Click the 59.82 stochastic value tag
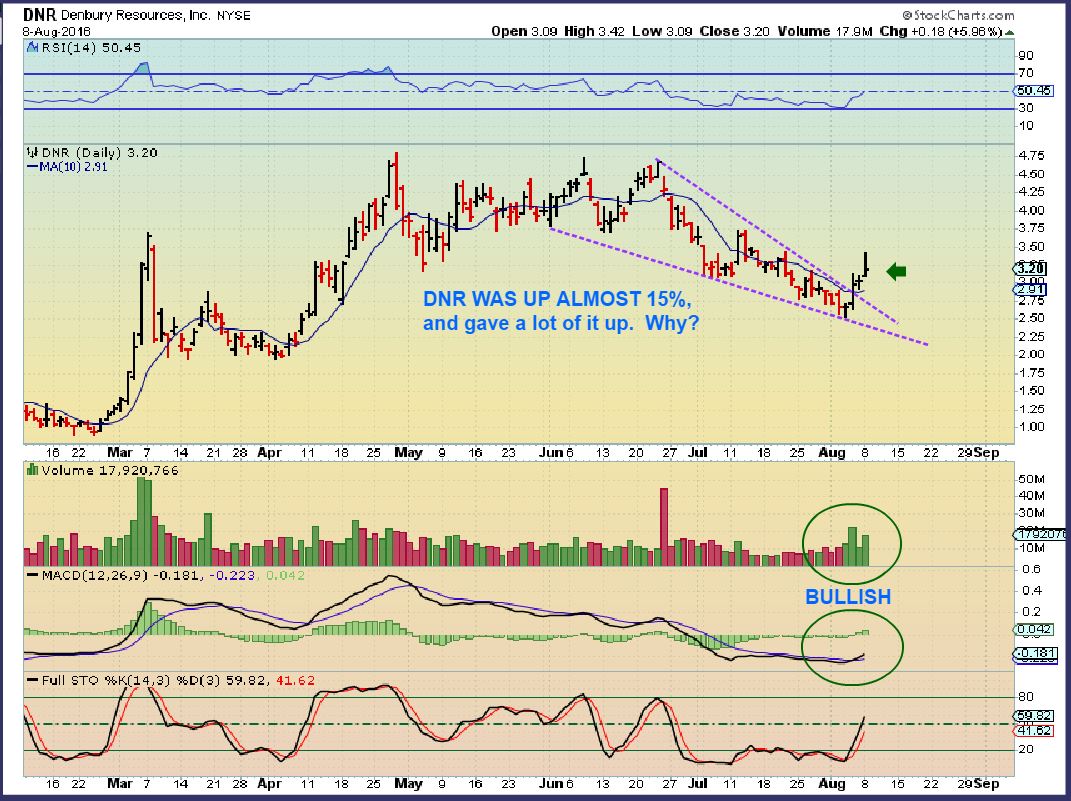The height and width of the screenshot is (801, 1071). 1034,716
